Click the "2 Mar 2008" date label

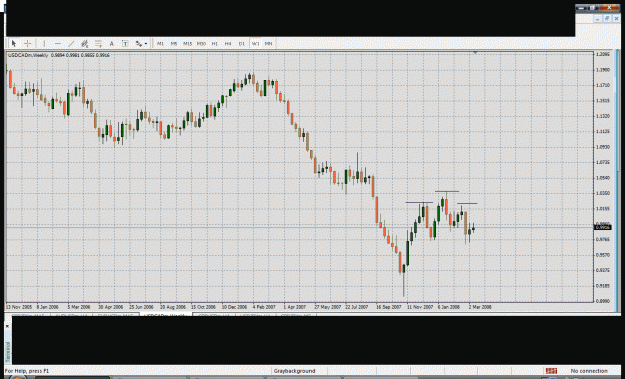[480, 307]
